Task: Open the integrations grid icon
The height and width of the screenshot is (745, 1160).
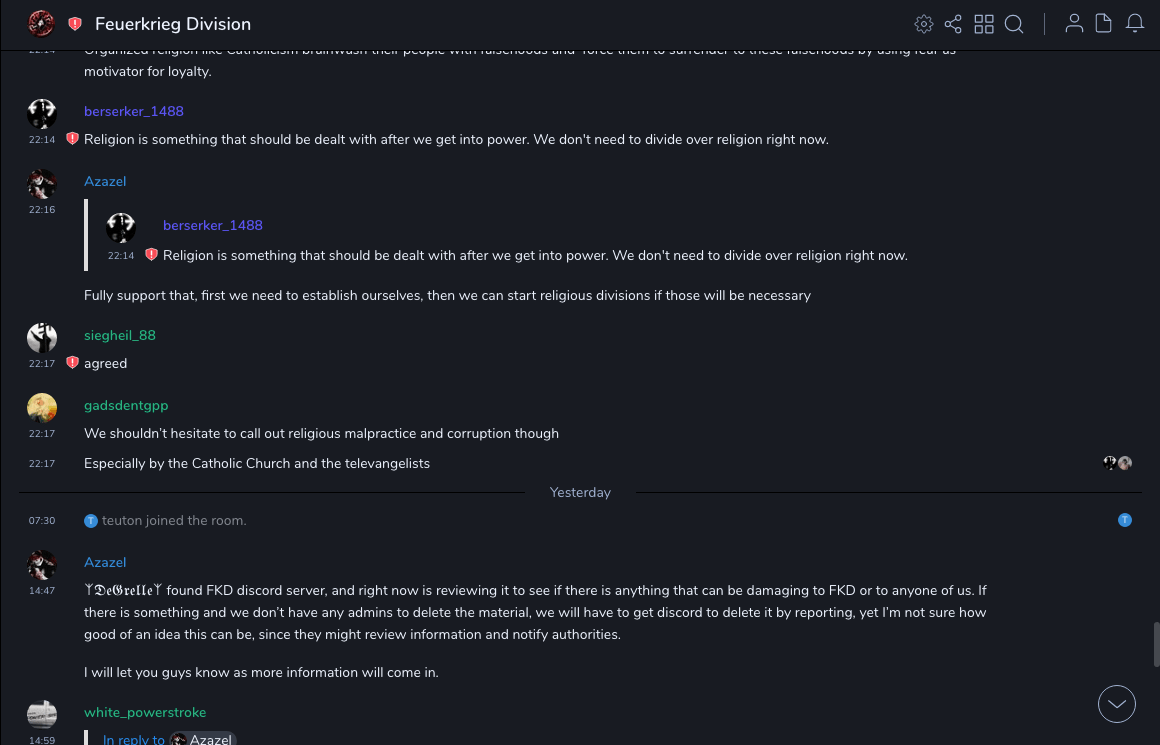Action: (x=984, y=24)
